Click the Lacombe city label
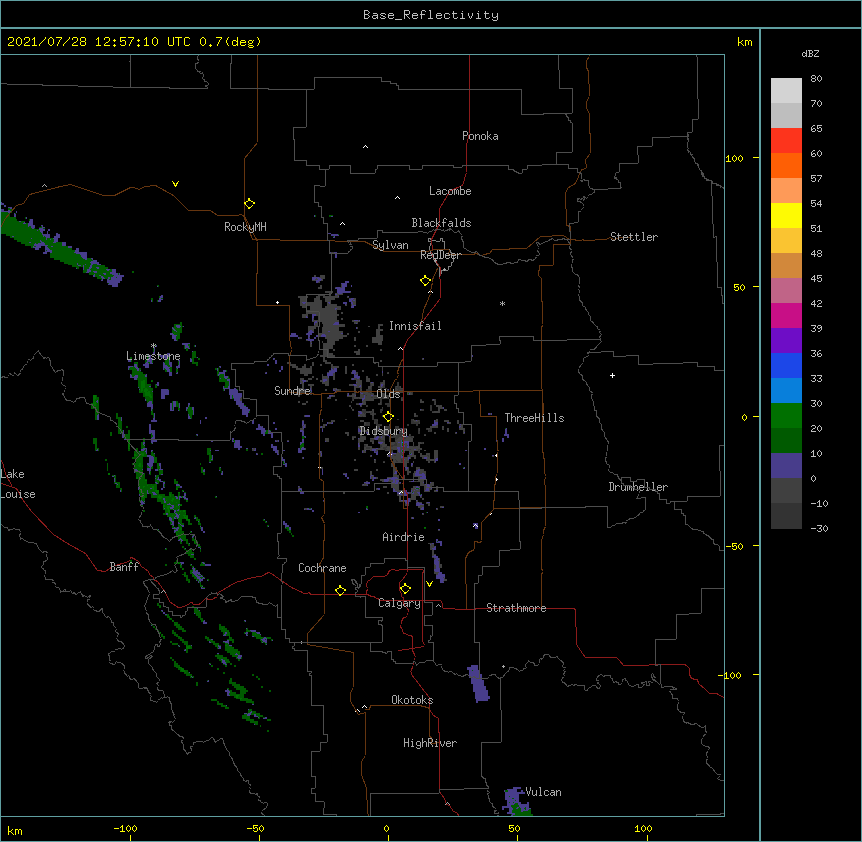This screenshot has height=842, width=862. pos(450,191)
